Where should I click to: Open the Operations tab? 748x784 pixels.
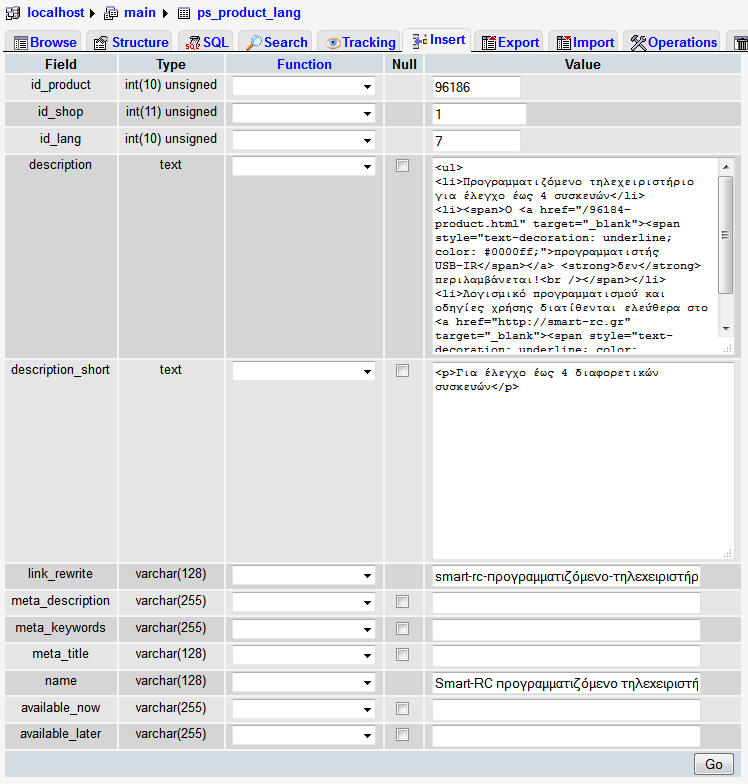pyautogui.click(x=674, y=42)
